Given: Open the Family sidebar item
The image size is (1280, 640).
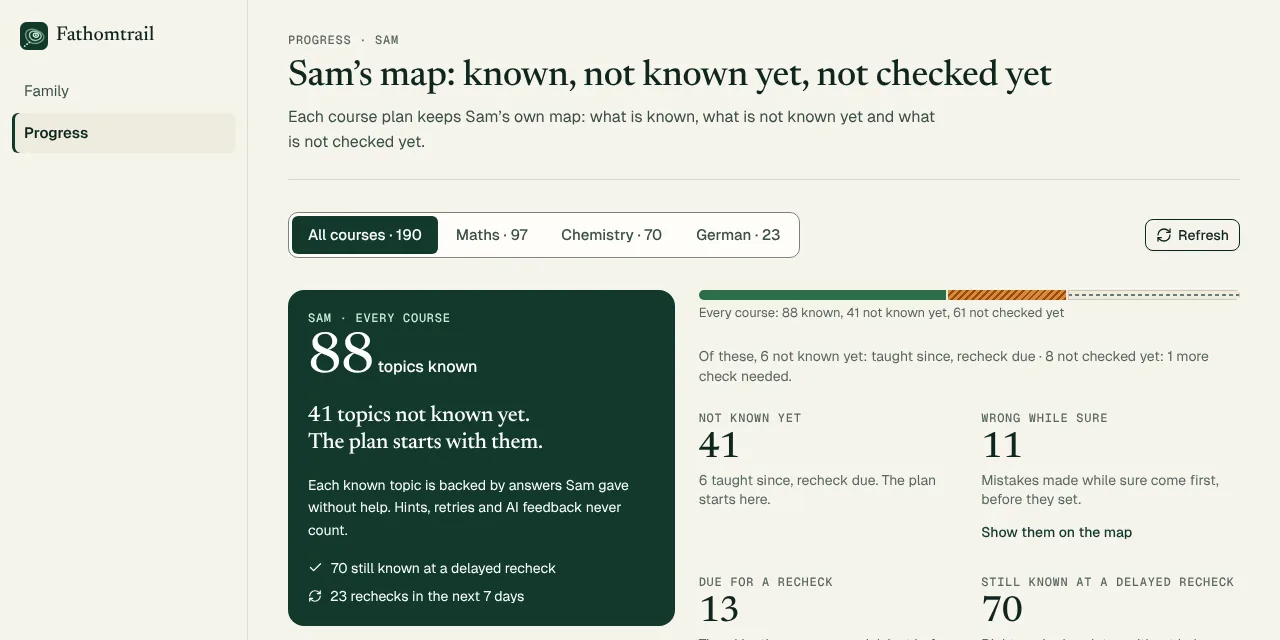Looking at the screenshot, I should [124, 91].
